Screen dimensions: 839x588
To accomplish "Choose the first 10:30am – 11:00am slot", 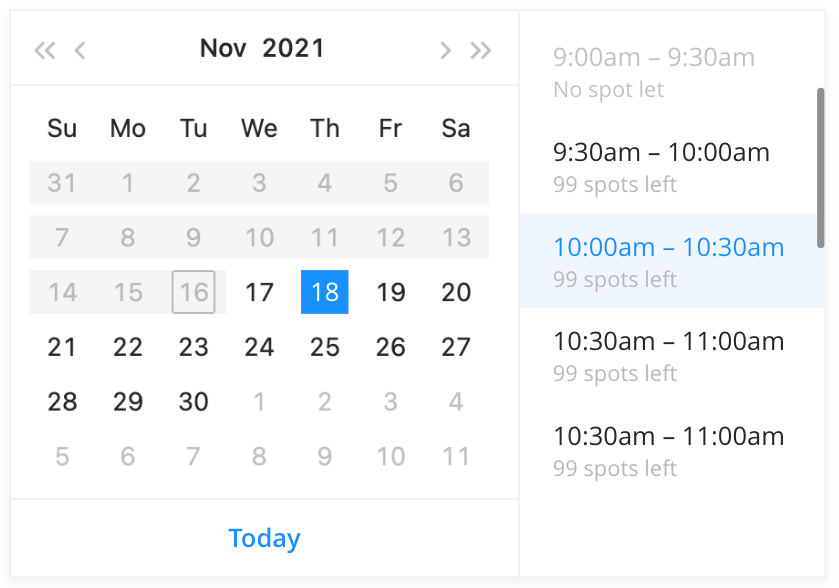I will tap(668, 355).
